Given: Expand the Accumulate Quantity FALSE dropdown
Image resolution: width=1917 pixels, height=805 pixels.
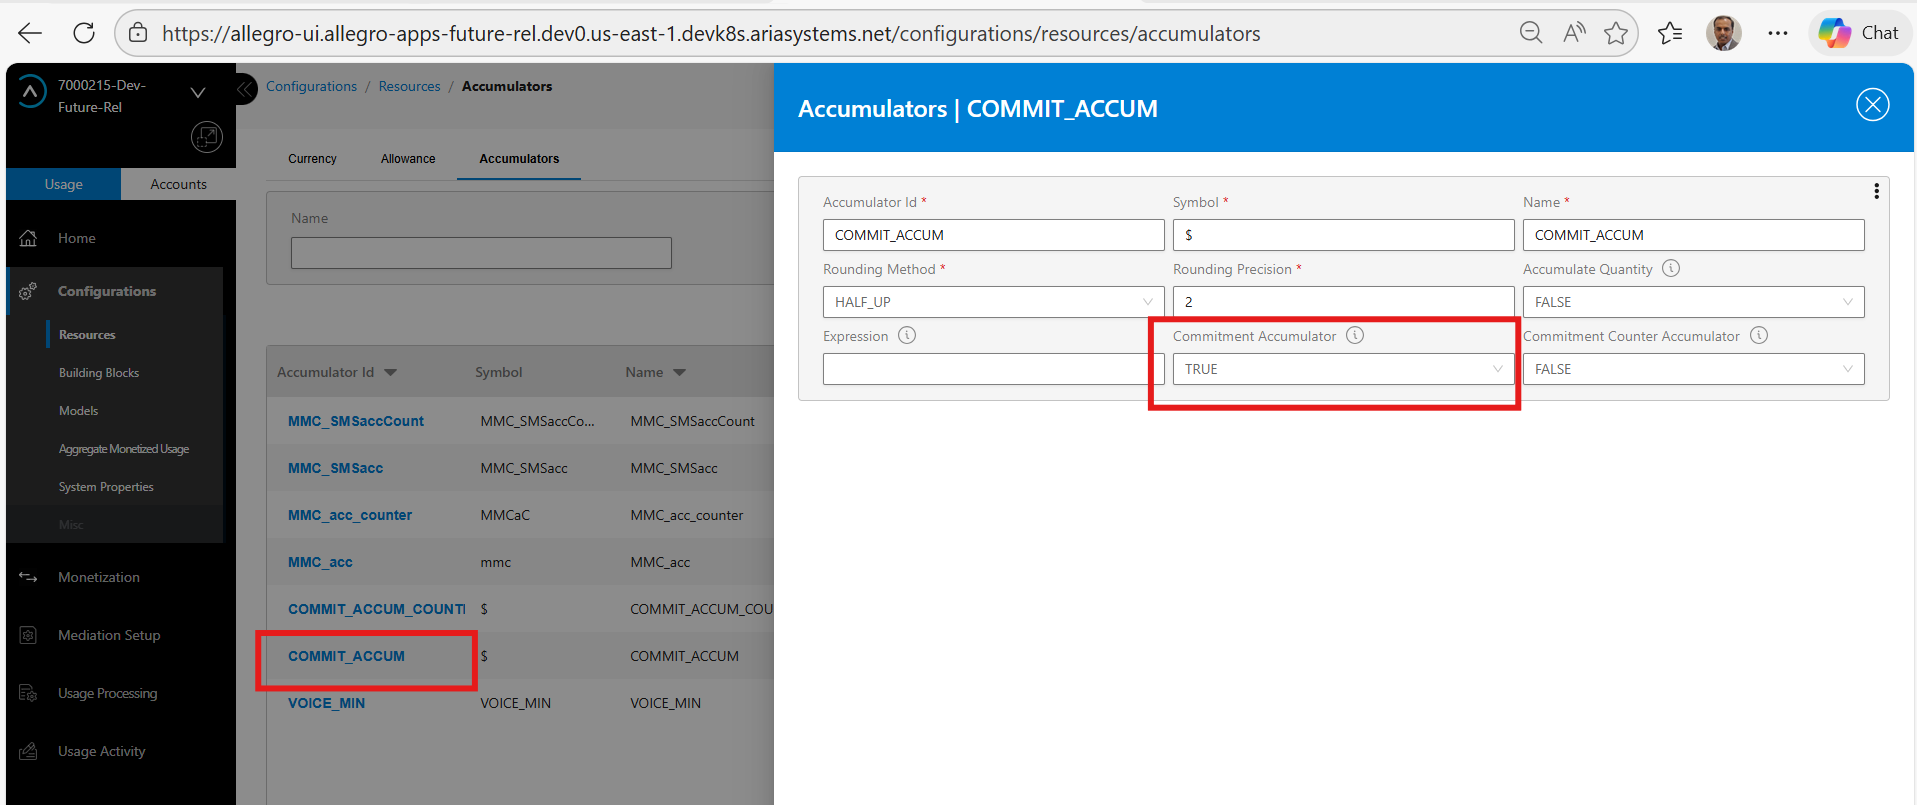Looking at the screenshot, I should (1692, 302).
